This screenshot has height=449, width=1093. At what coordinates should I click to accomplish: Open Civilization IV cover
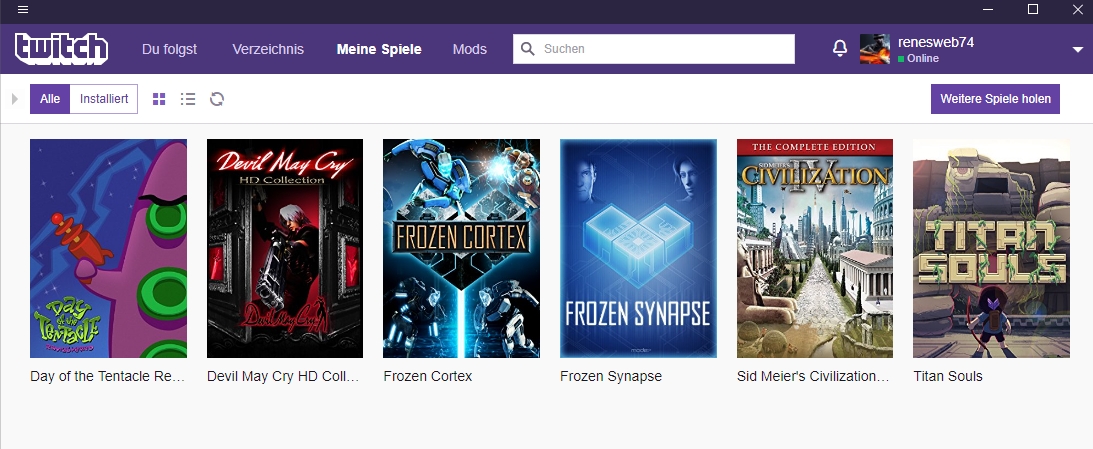pyautogui.click(x=815, y=248)
